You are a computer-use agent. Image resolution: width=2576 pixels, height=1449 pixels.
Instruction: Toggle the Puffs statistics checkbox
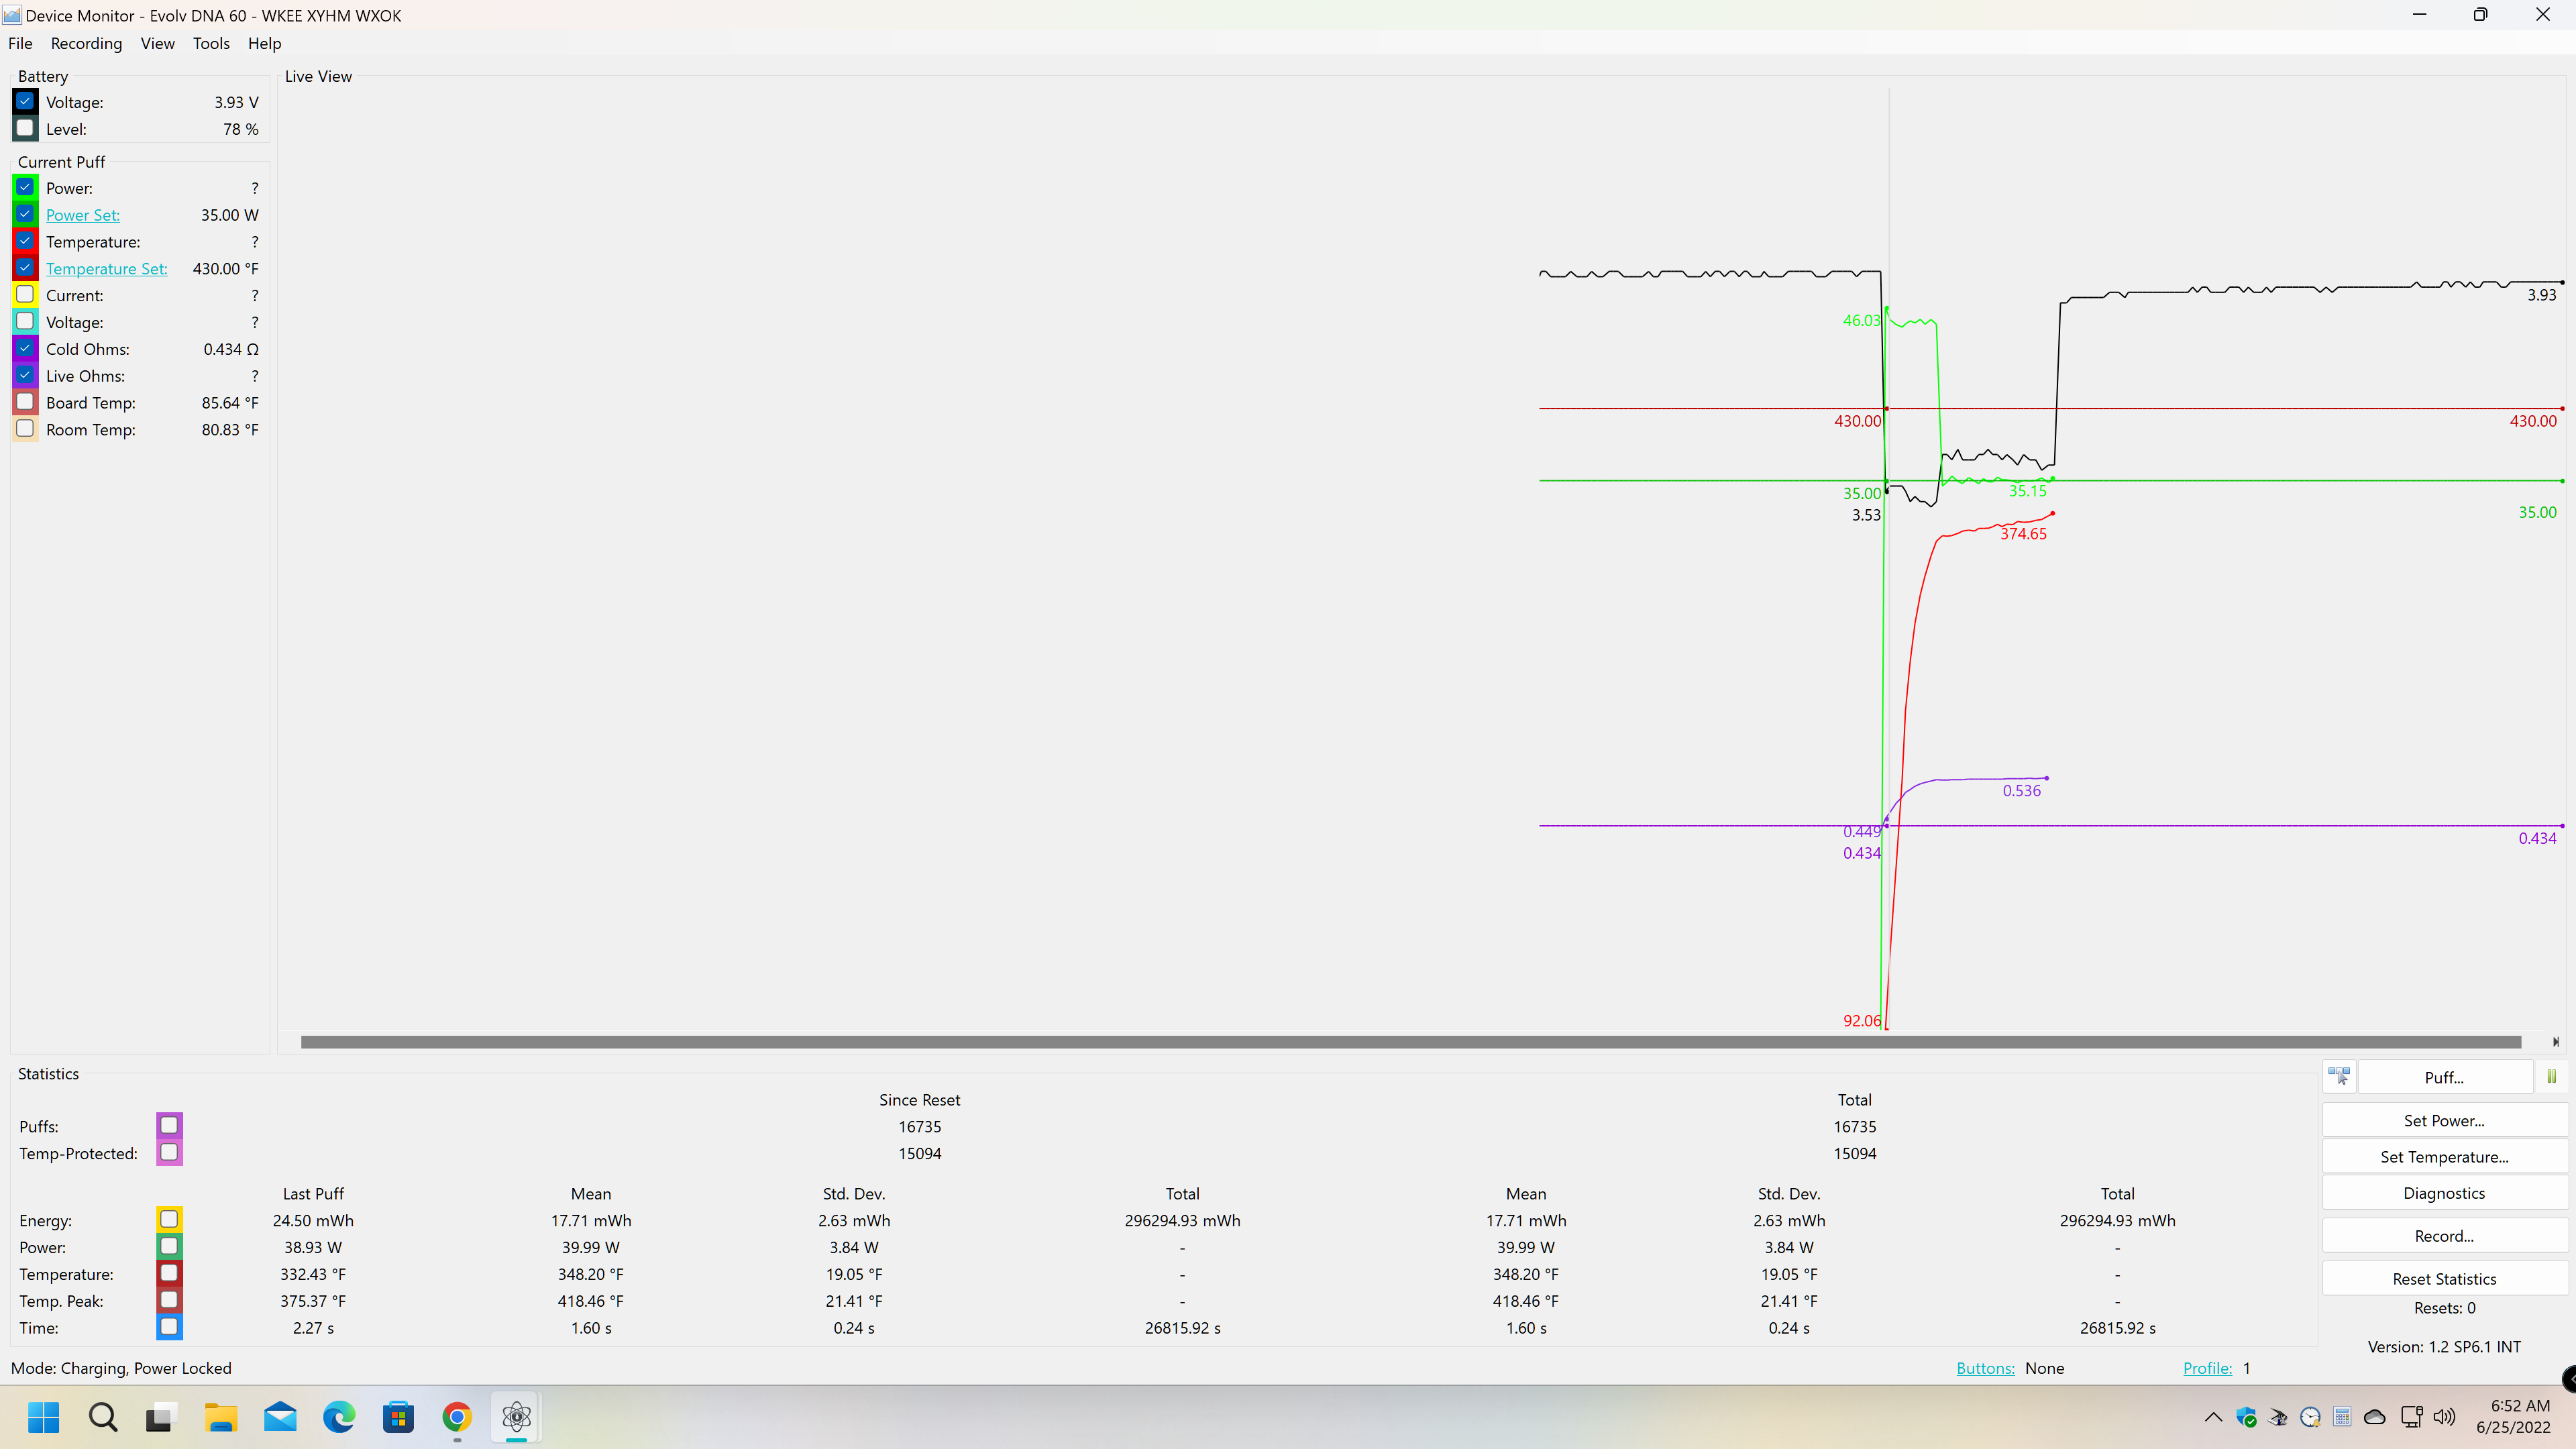(x=169, y=1126)
